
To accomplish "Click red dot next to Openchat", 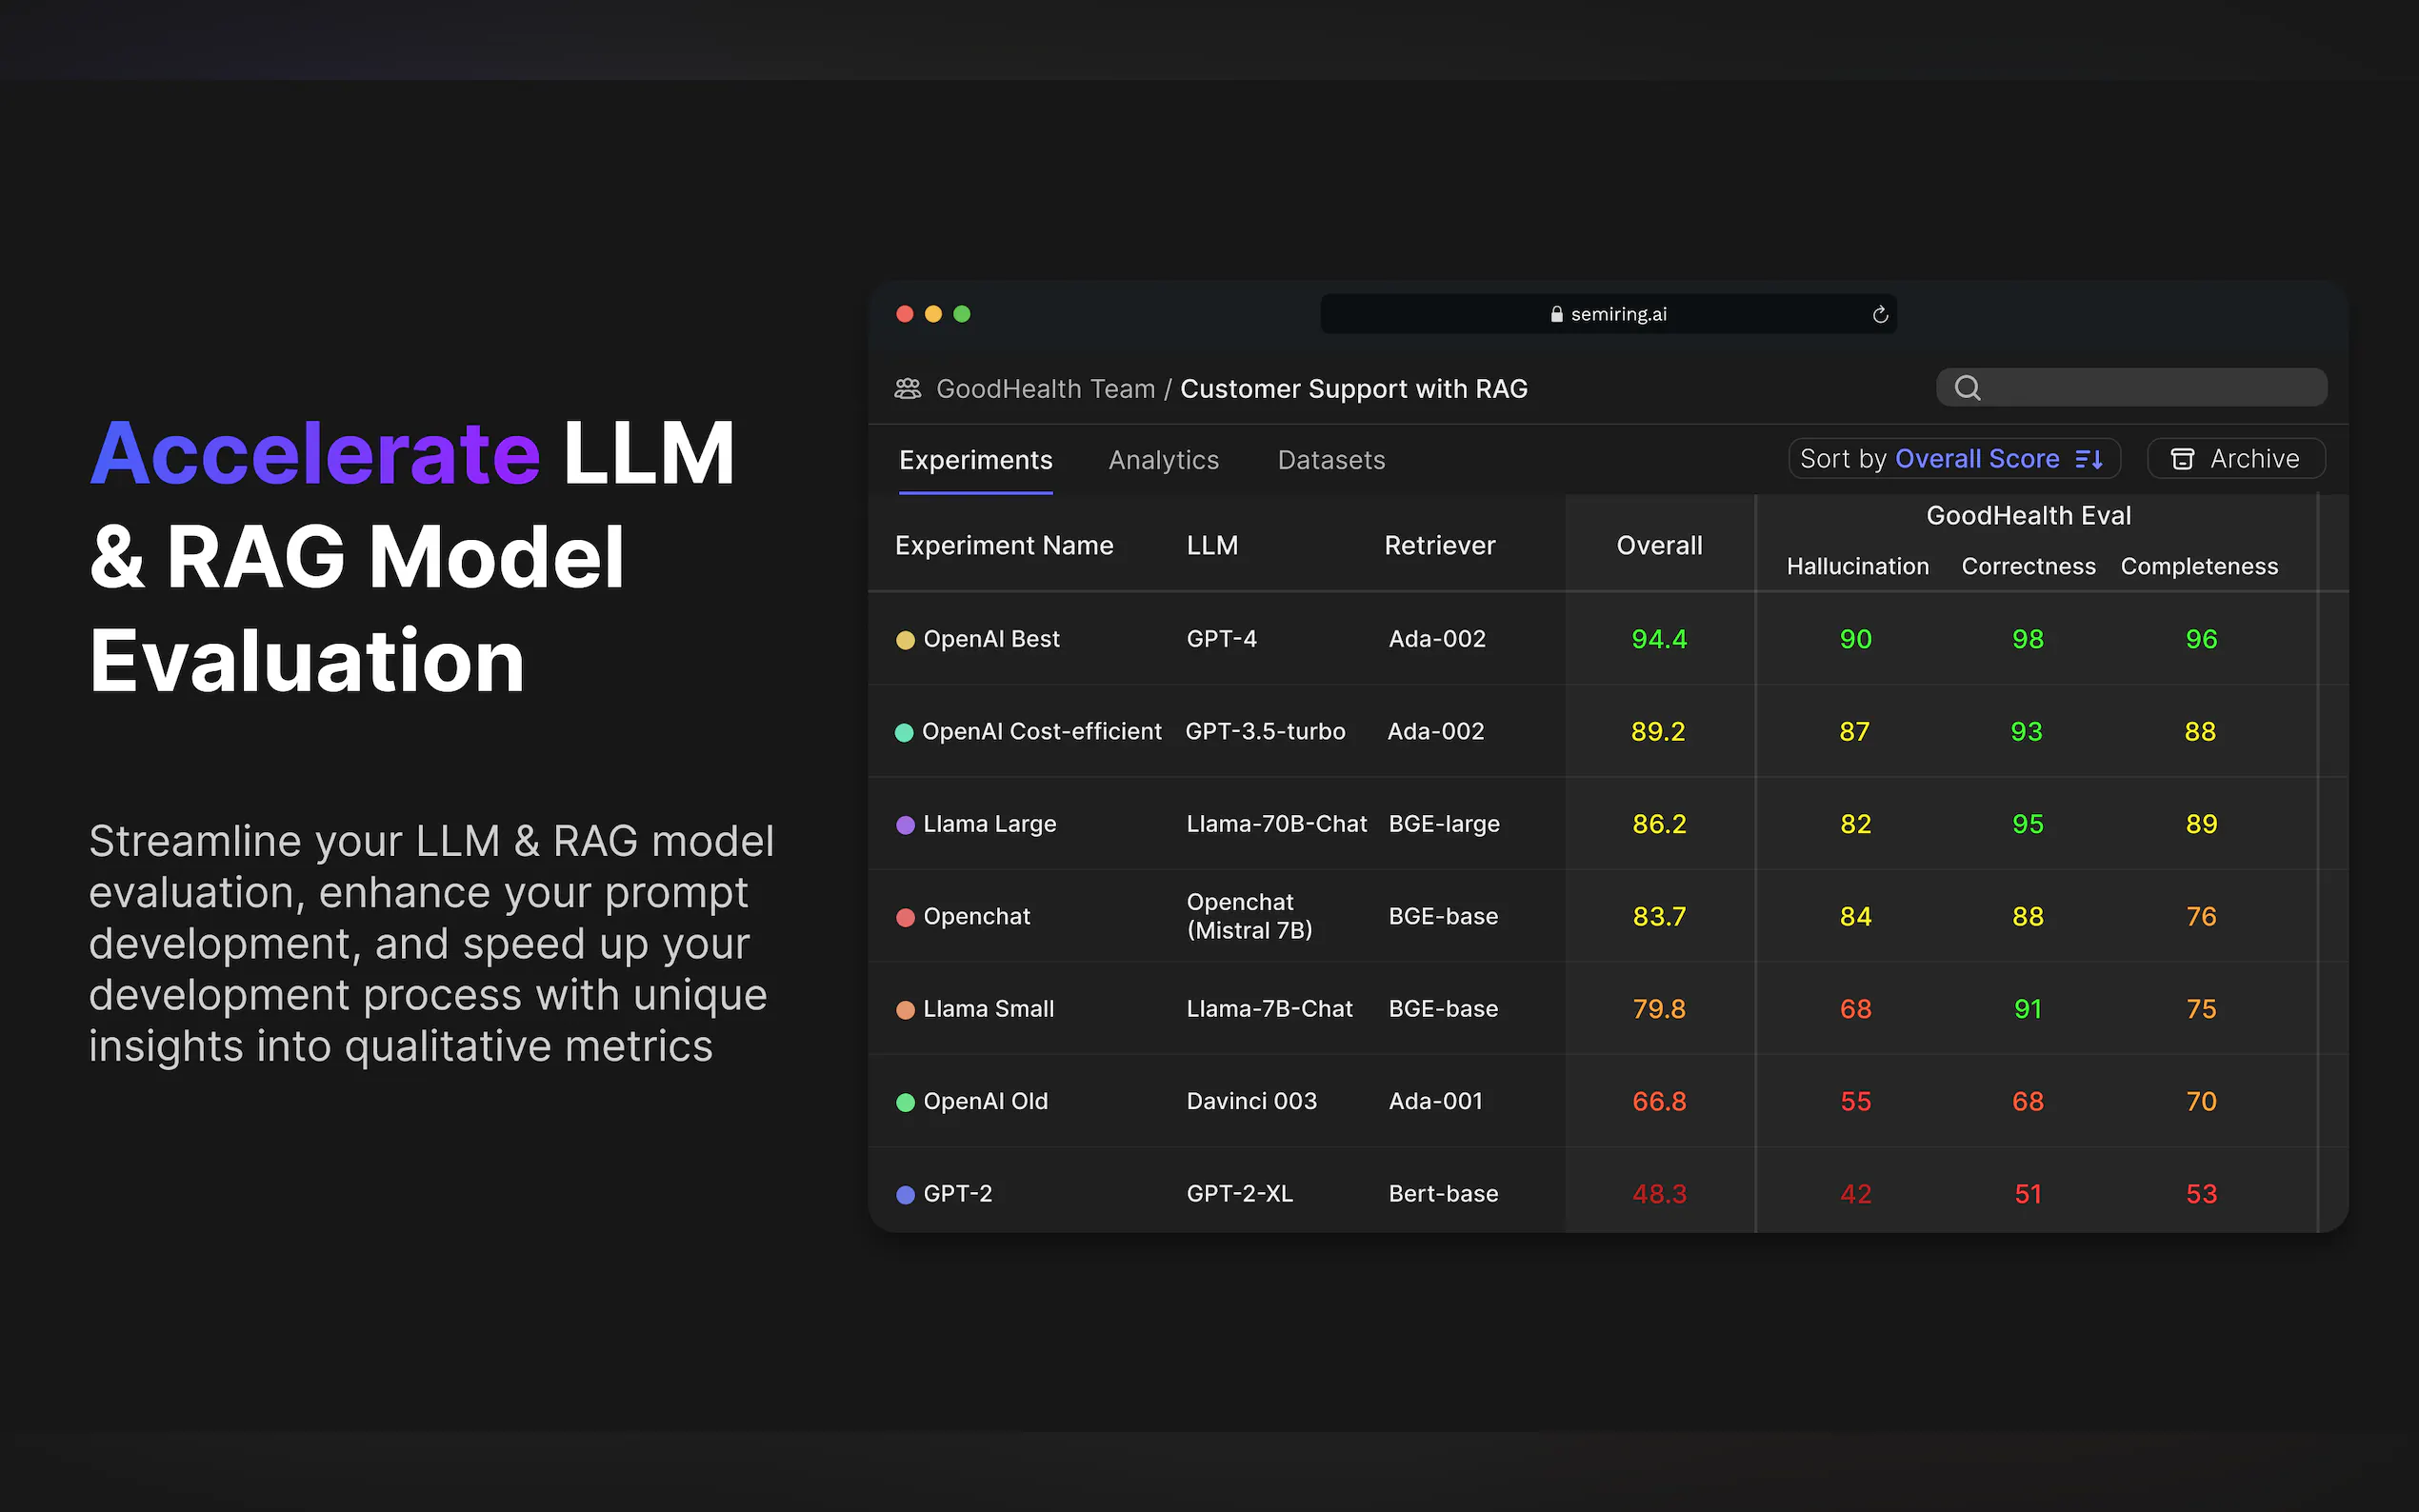I will pos(905,917).
